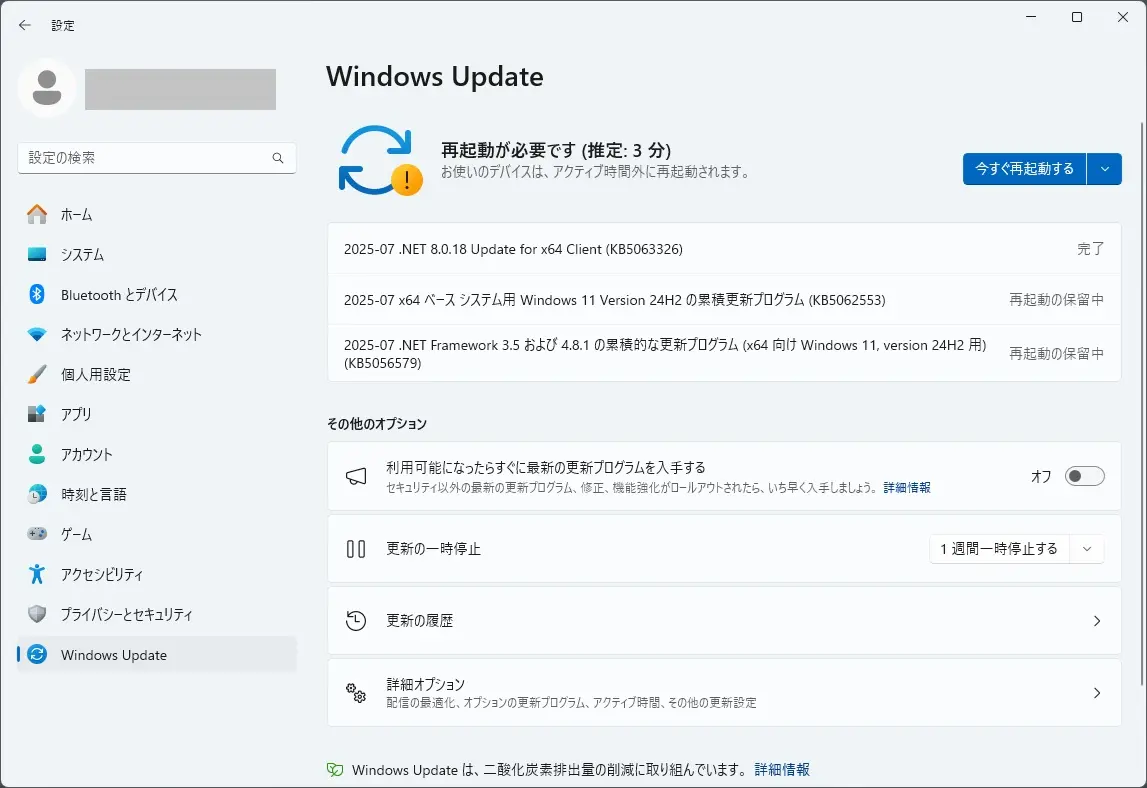The image size is (1147, 788).
Task: Open 更新の履歴 via its right chevron
Action: tap(1097, 621)
